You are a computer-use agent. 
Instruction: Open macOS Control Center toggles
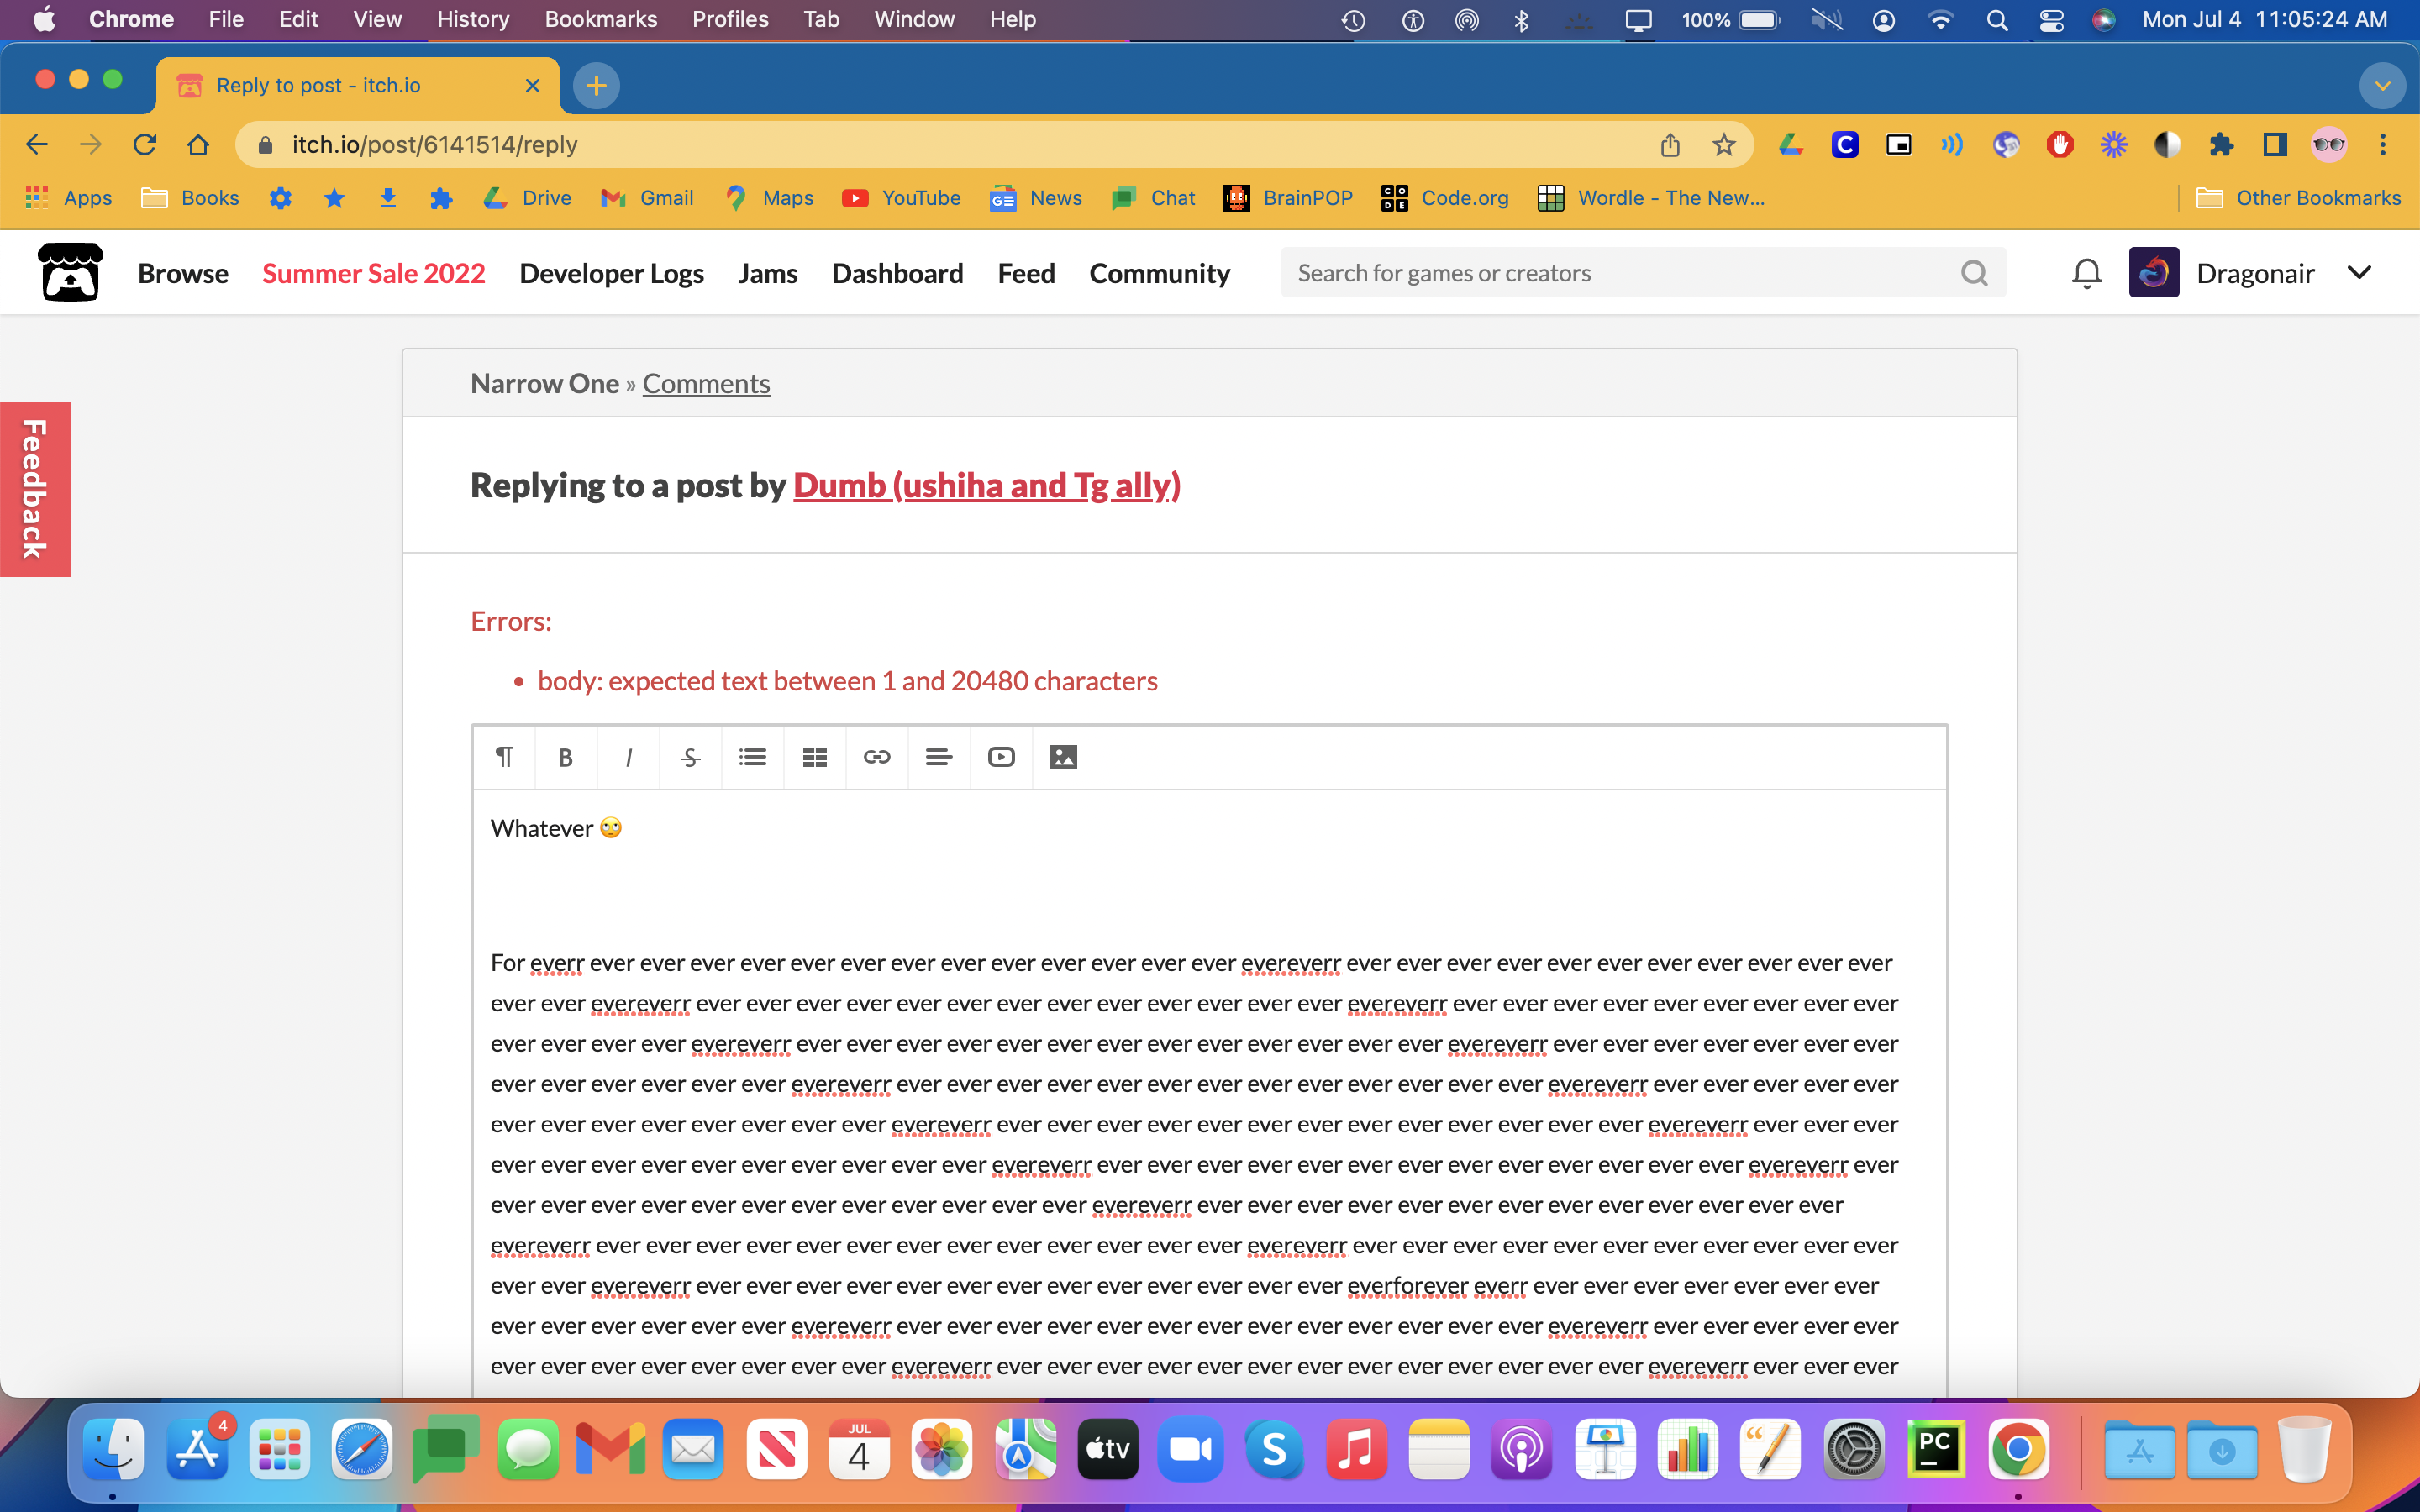pyautogui.click(x=2051, y=20)
